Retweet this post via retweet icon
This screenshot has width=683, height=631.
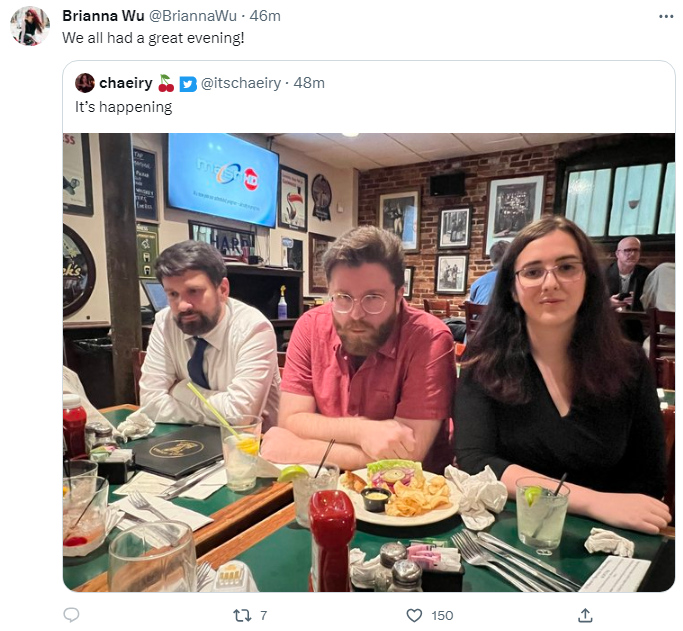point(242,615)
